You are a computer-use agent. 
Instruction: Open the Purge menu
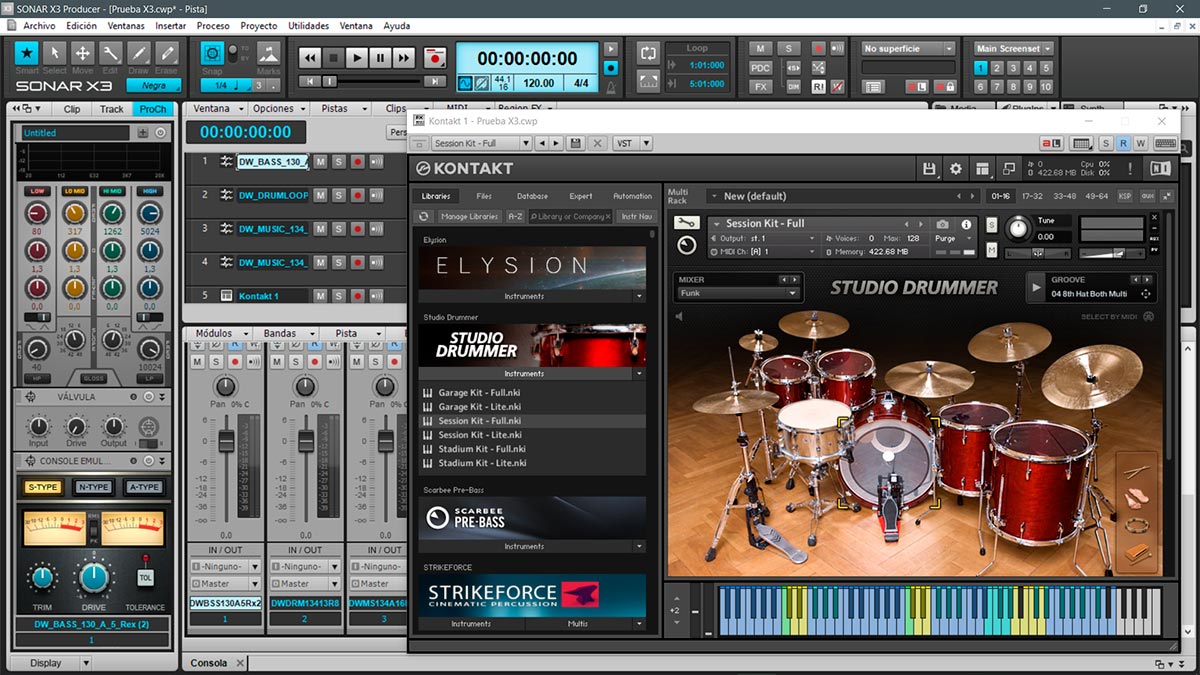945,239
